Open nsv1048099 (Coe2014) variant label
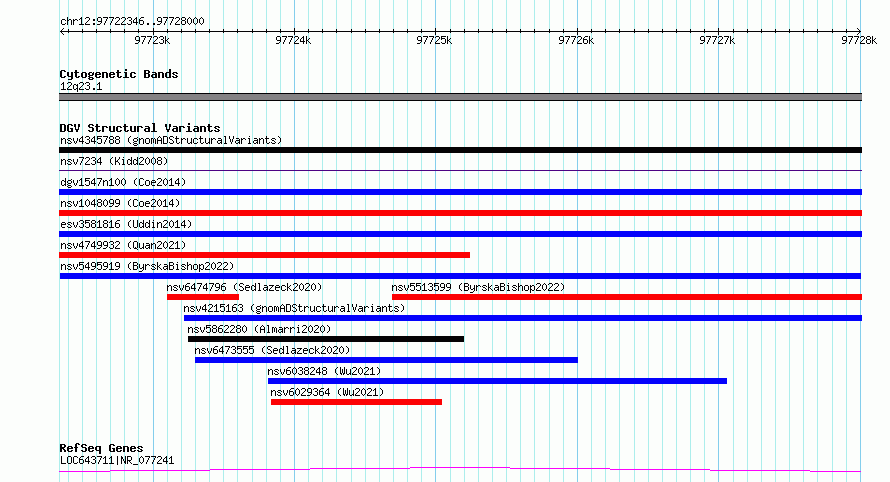 pyautogui.click(x=120, y=203)
